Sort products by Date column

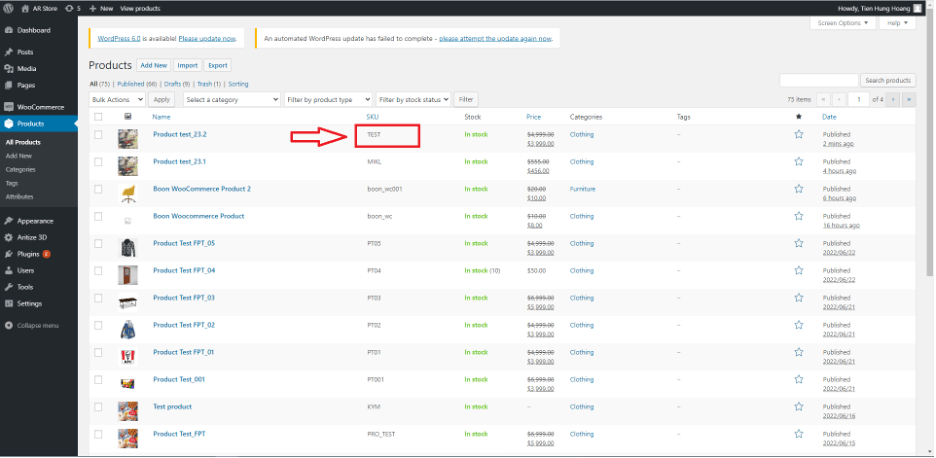pos(829,117)
